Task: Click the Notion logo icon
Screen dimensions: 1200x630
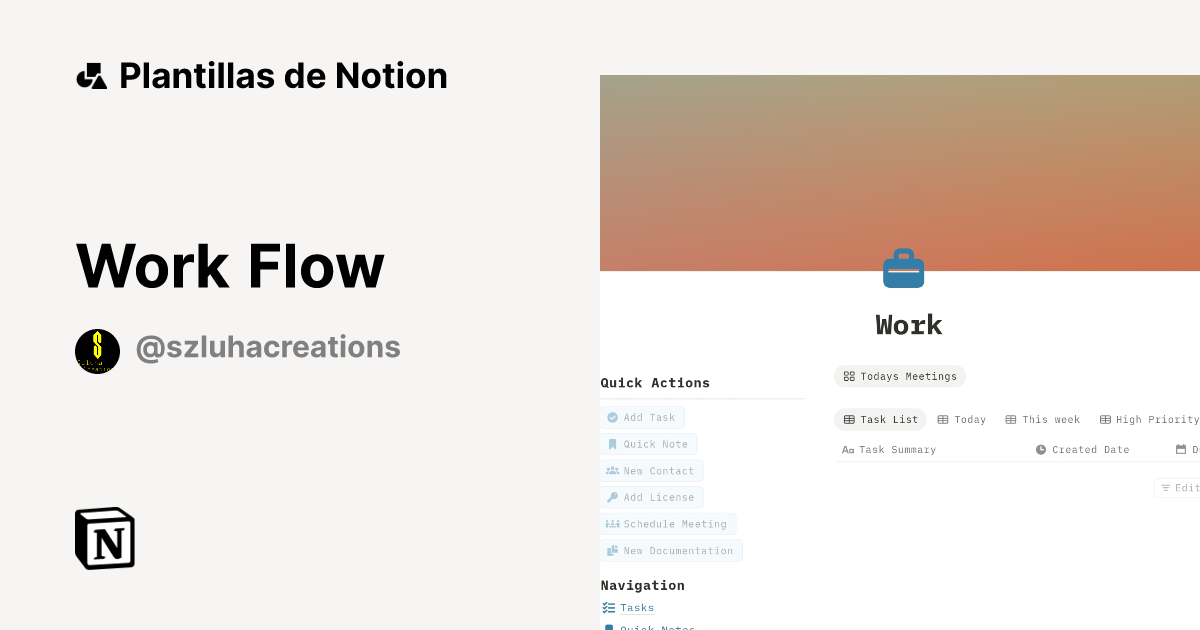Action: [104, 538]
